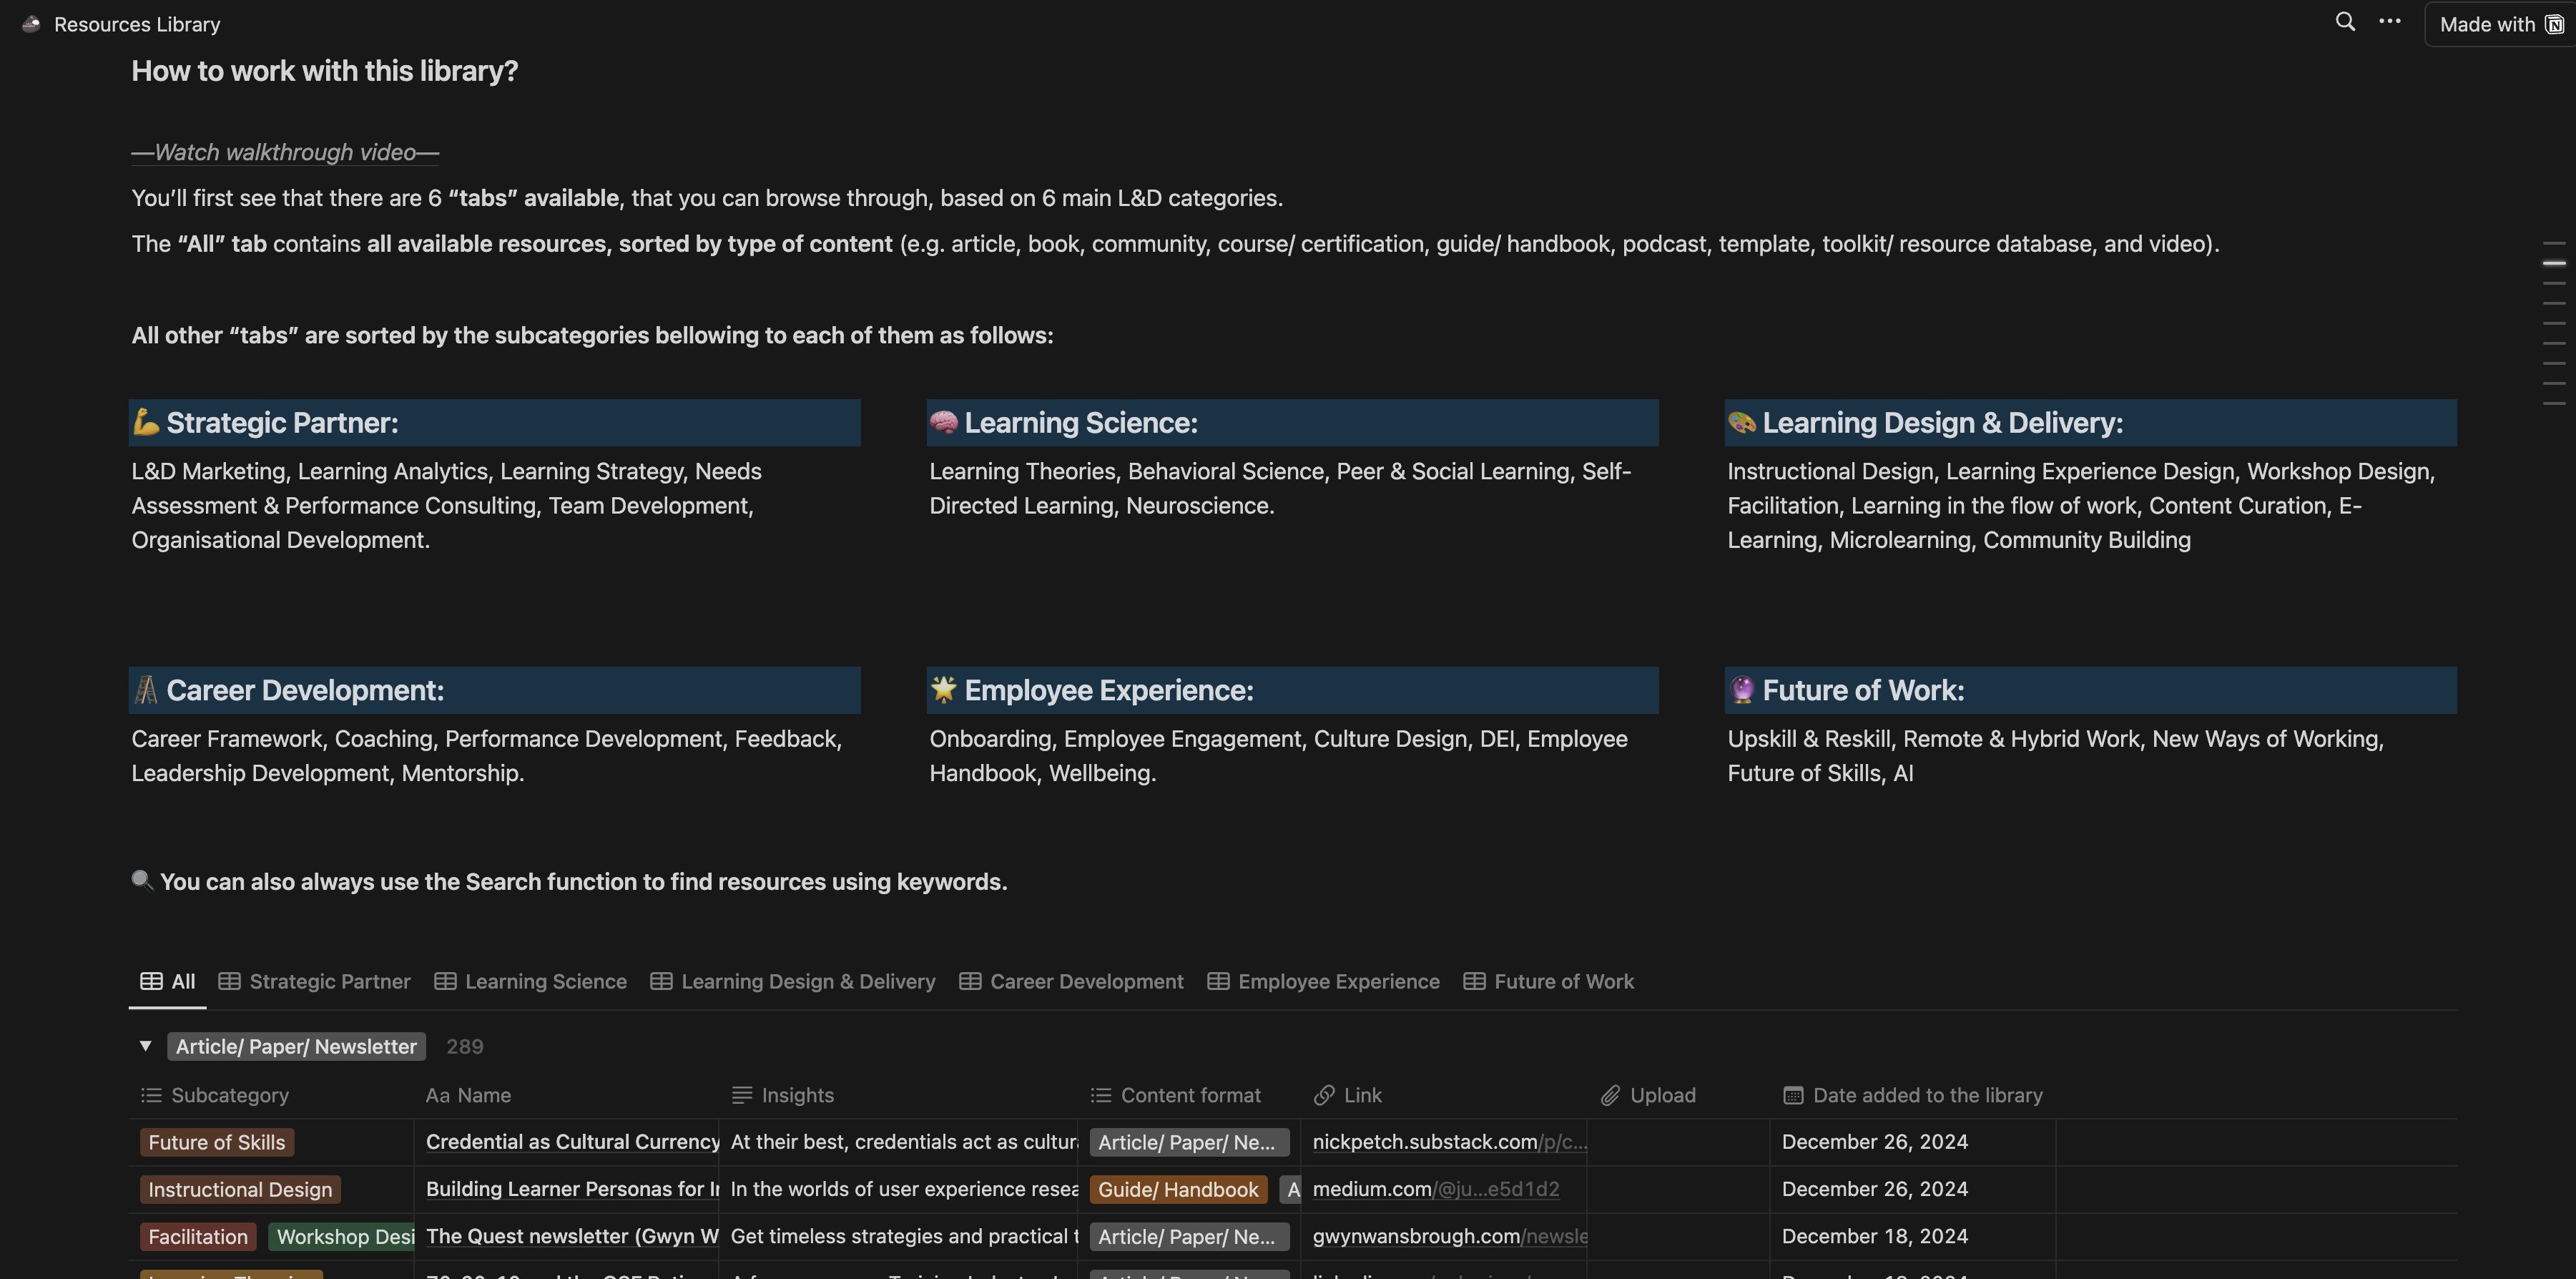This screenshot has height=1279, width=2576.
Task: Click the Date added to the library header
Action: coord(1927,1095)
